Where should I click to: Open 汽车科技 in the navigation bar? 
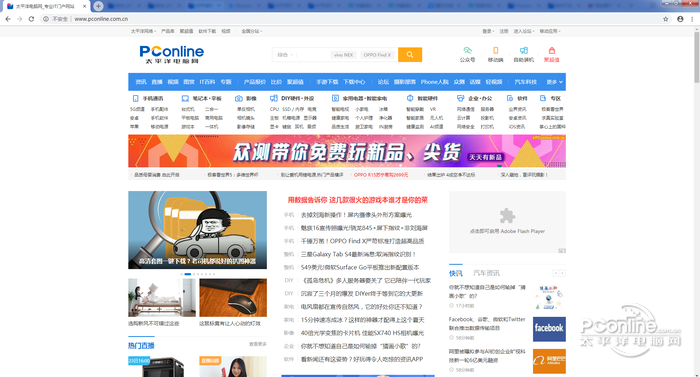tap(525, 82)
